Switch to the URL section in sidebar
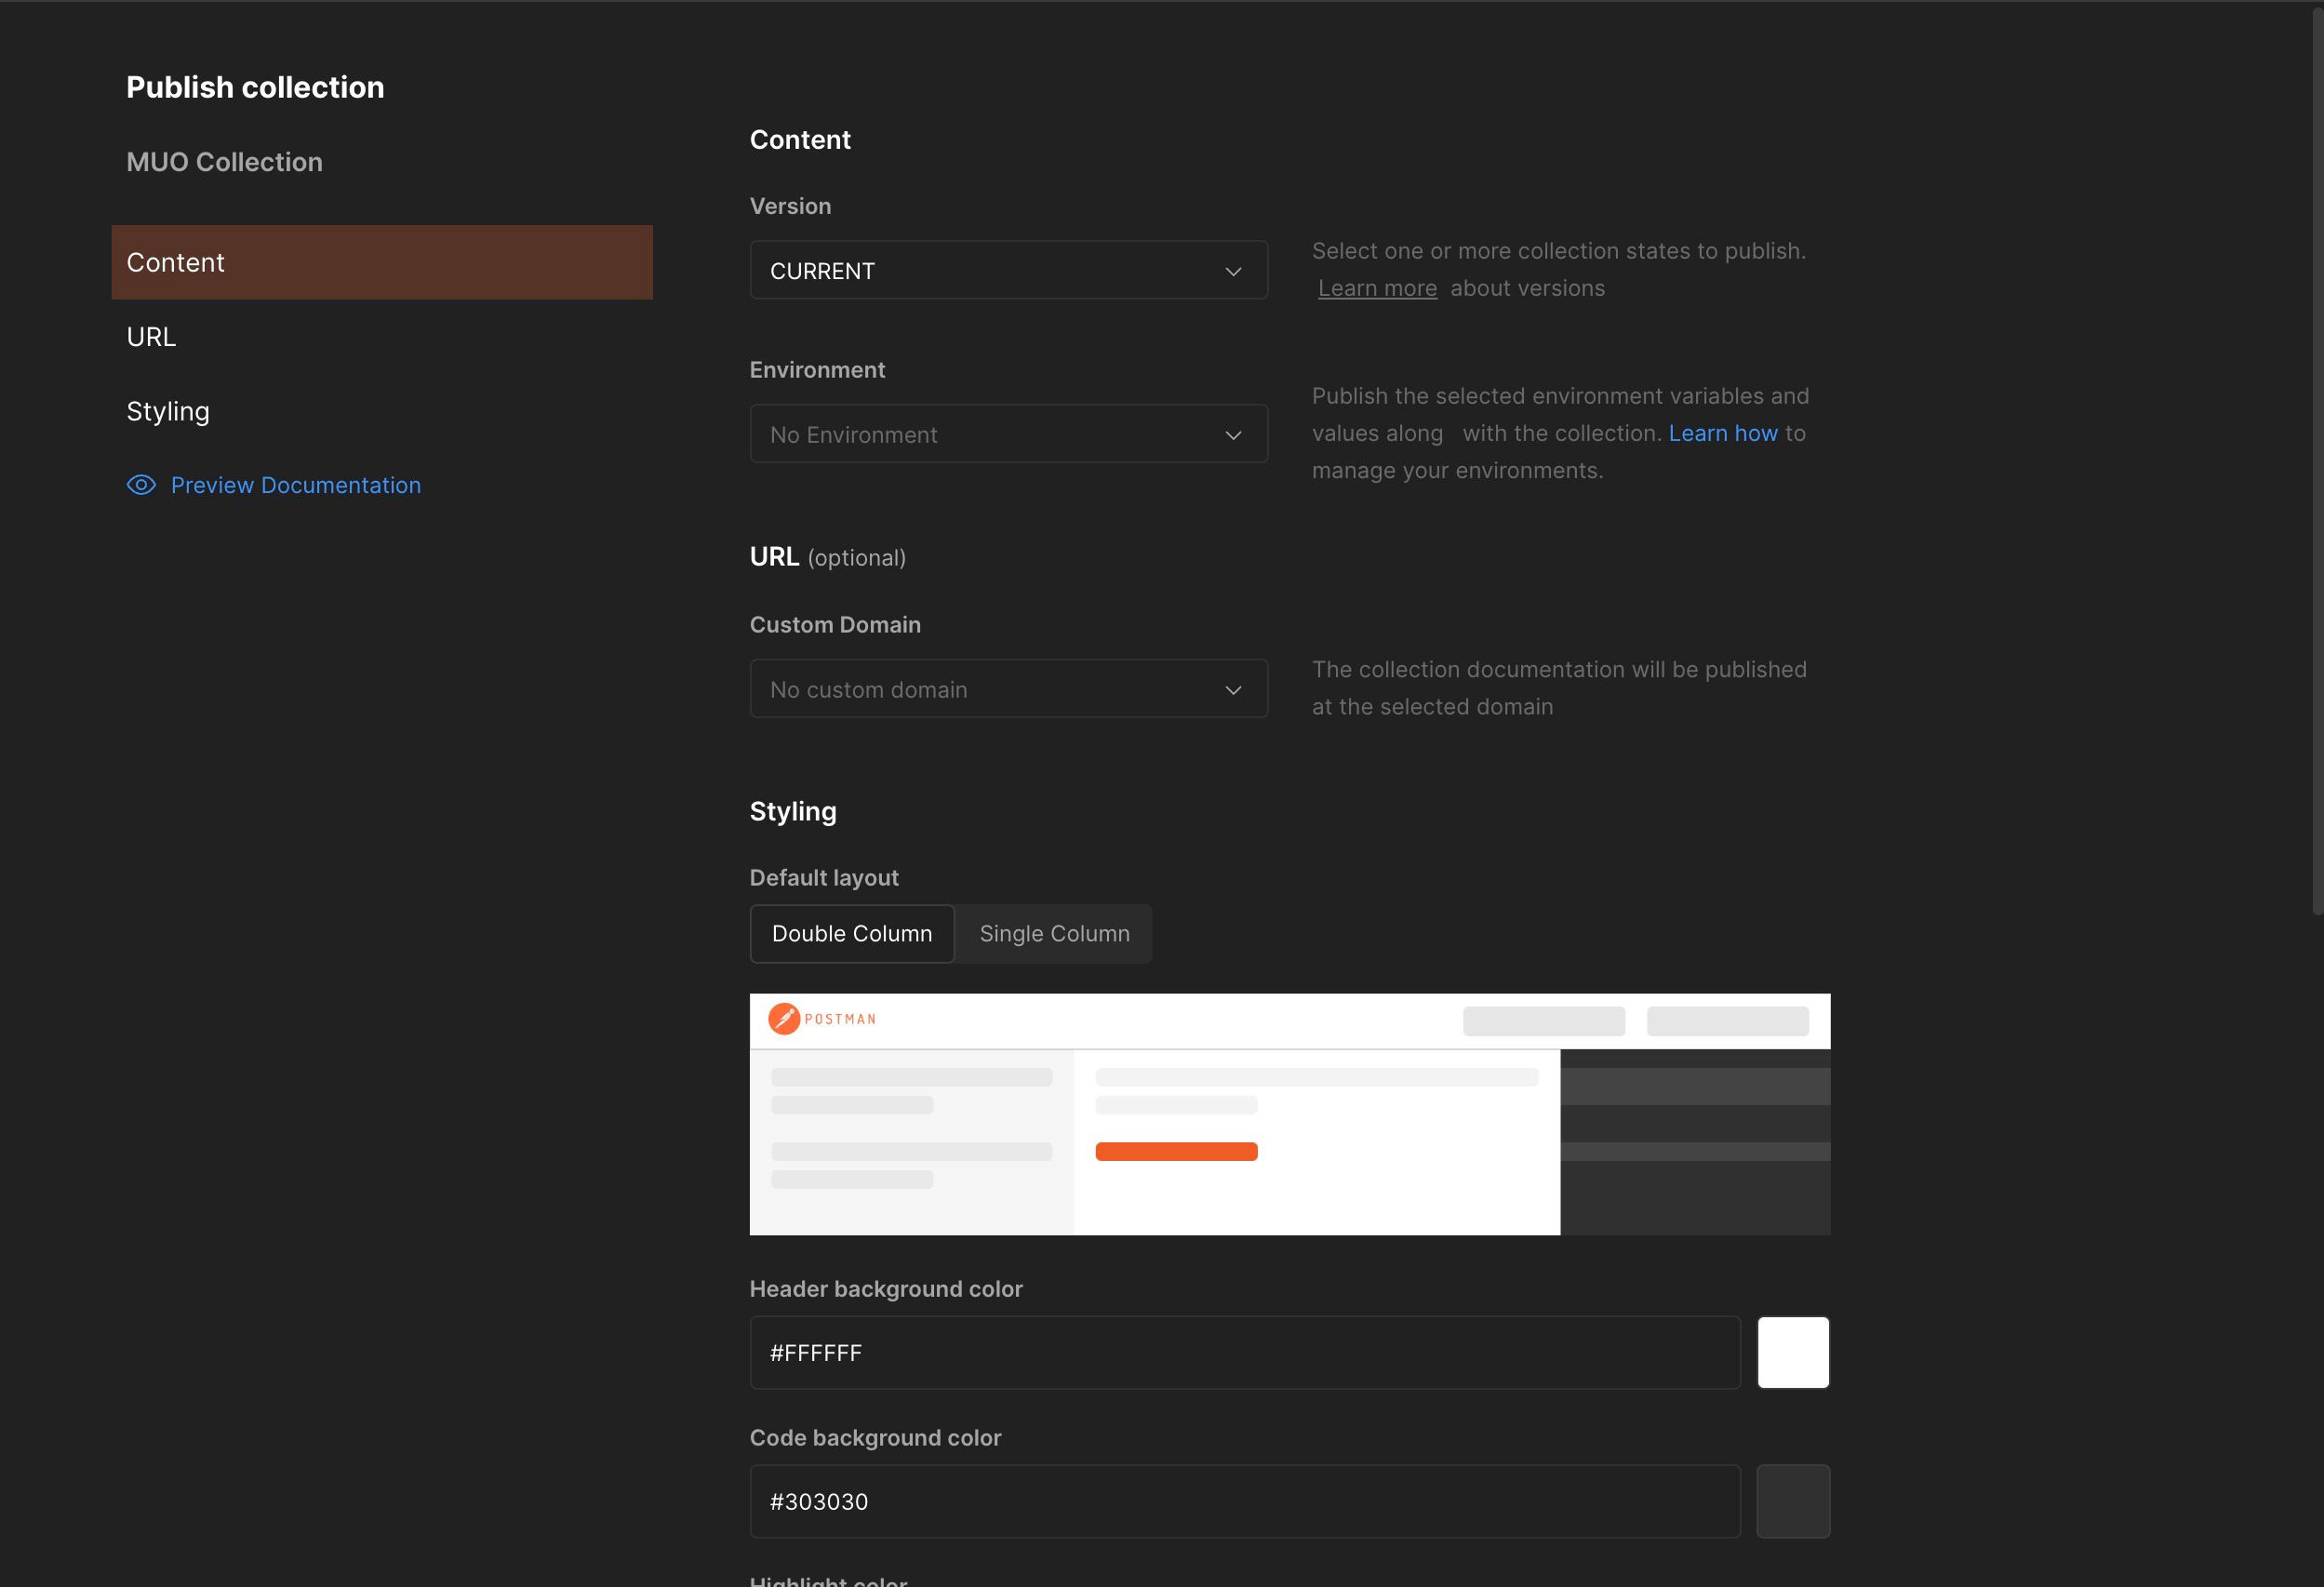Image resolution: width=2324 pixels, height=1587 pixels. pos(151,336)
